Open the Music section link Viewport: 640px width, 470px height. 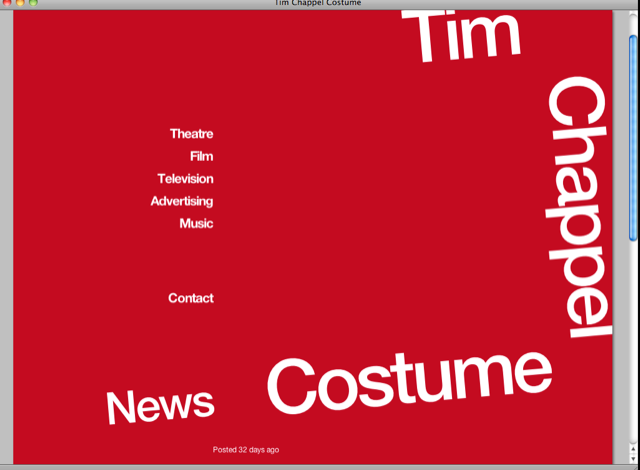point(196,224)
